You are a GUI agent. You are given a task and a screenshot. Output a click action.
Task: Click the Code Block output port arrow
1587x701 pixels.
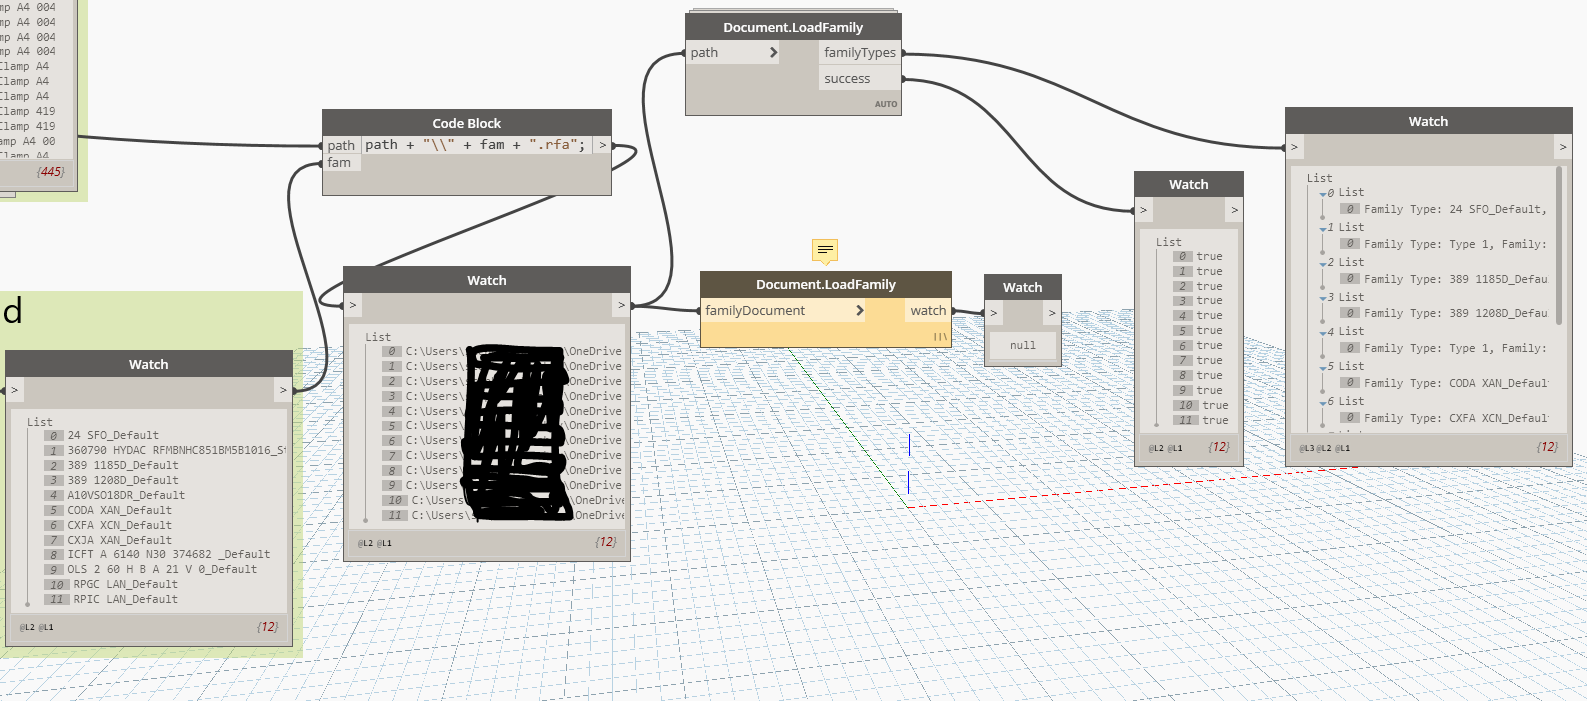coord(602,145)
